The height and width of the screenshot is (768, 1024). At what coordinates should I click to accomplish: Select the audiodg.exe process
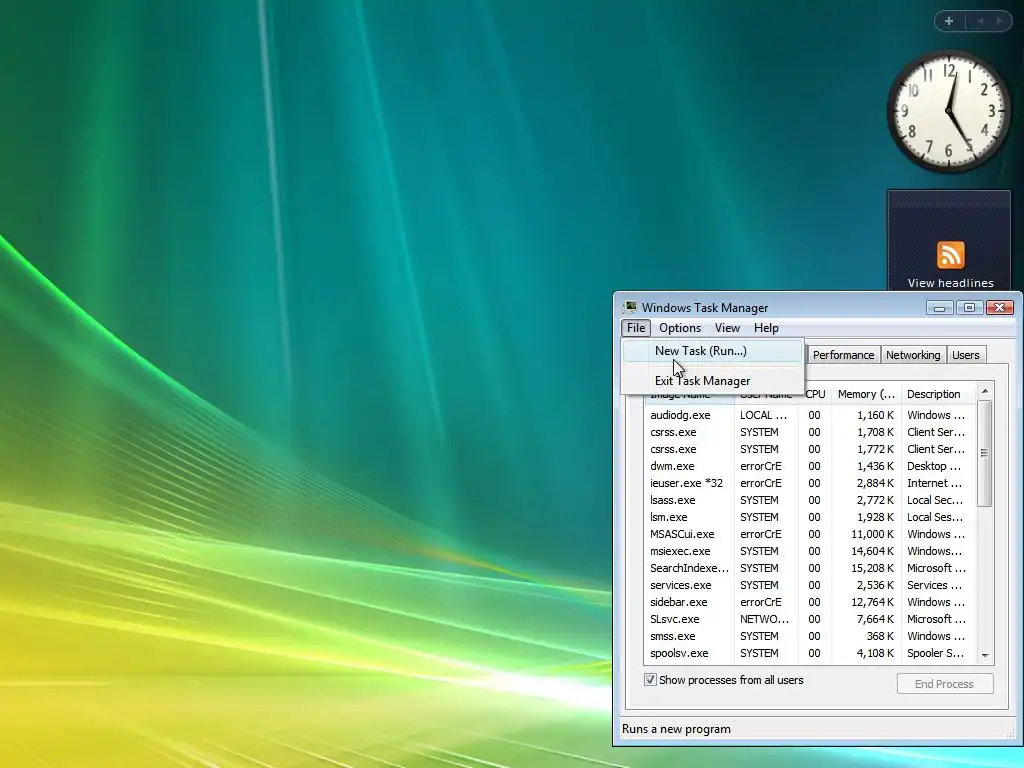point(810,415)
